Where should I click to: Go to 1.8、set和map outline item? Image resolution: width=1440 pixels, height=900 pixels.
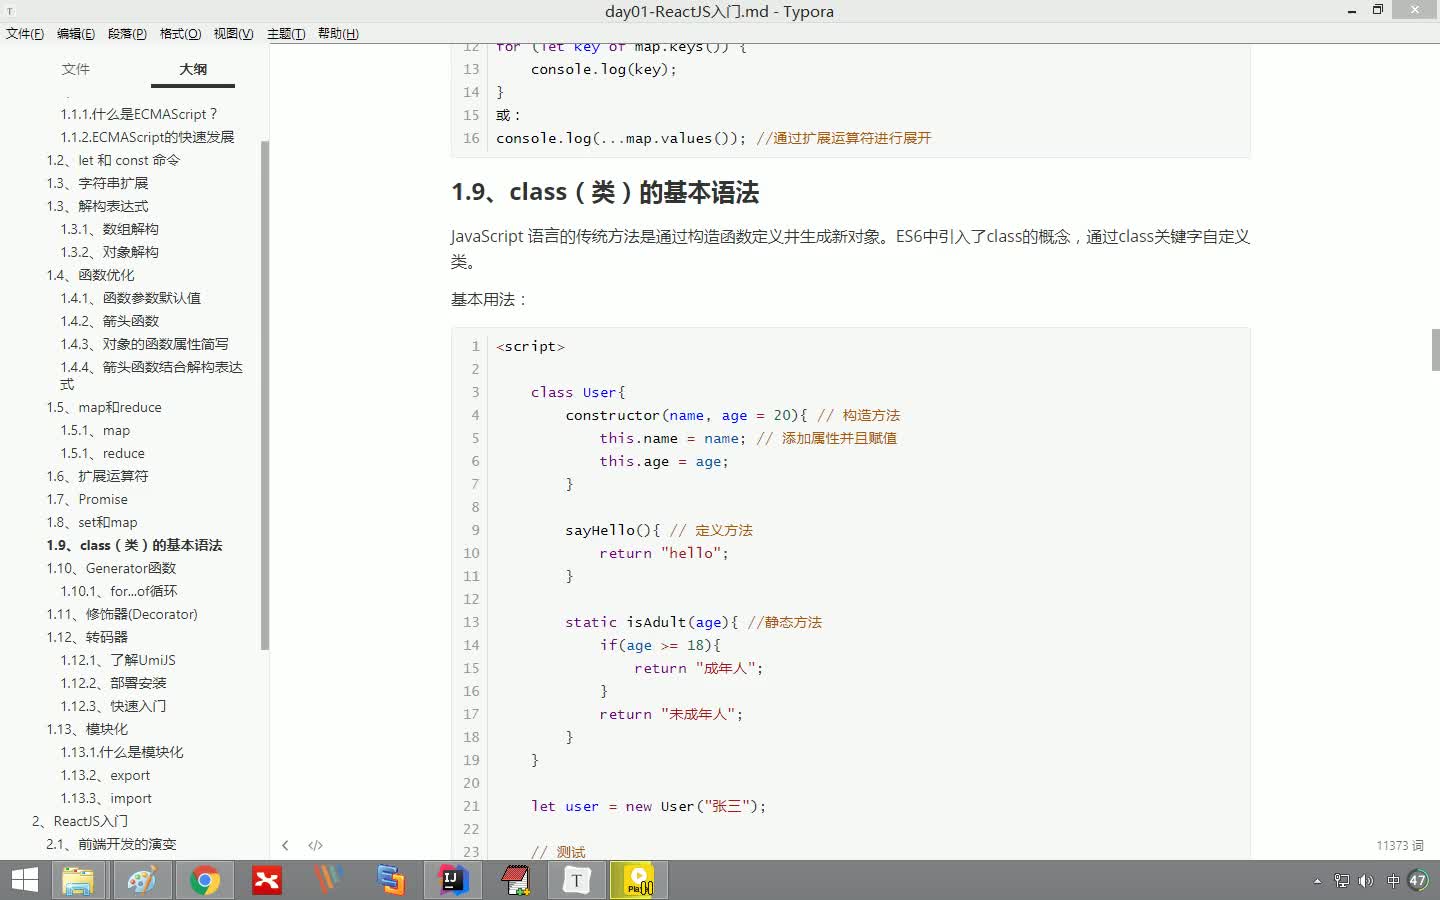tap(92, 522)
